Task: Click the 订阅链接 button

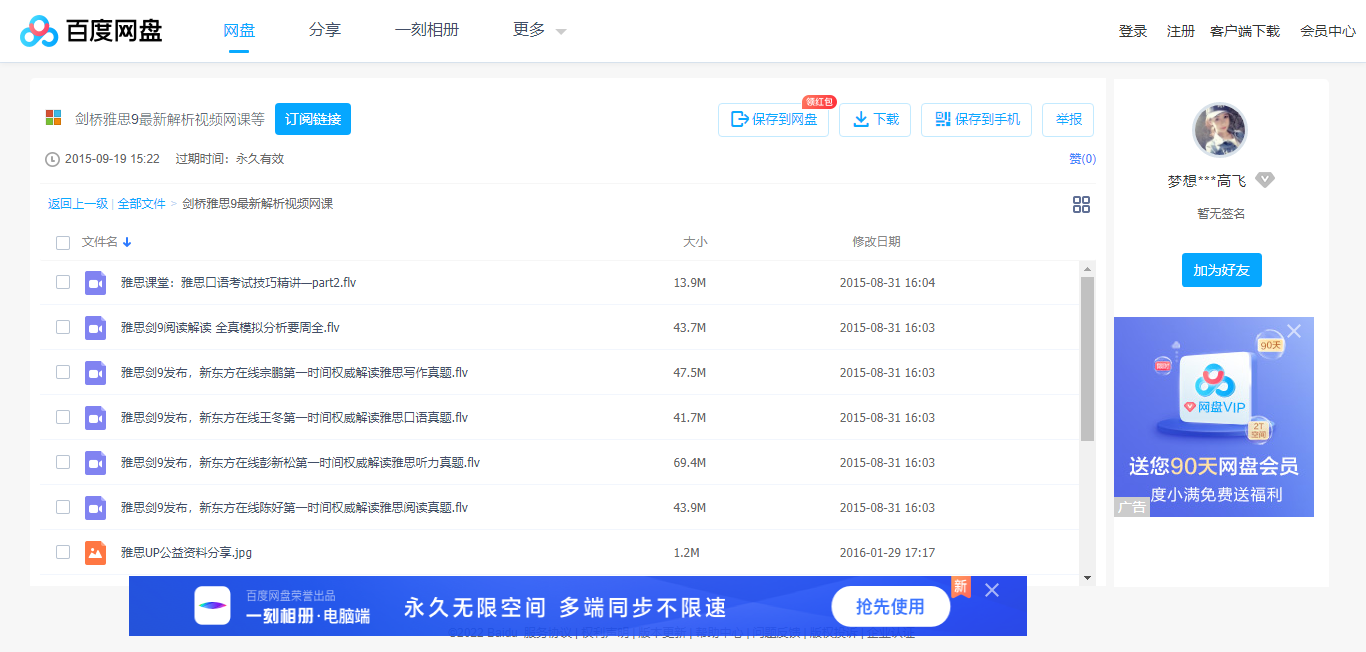Action: 313,118
